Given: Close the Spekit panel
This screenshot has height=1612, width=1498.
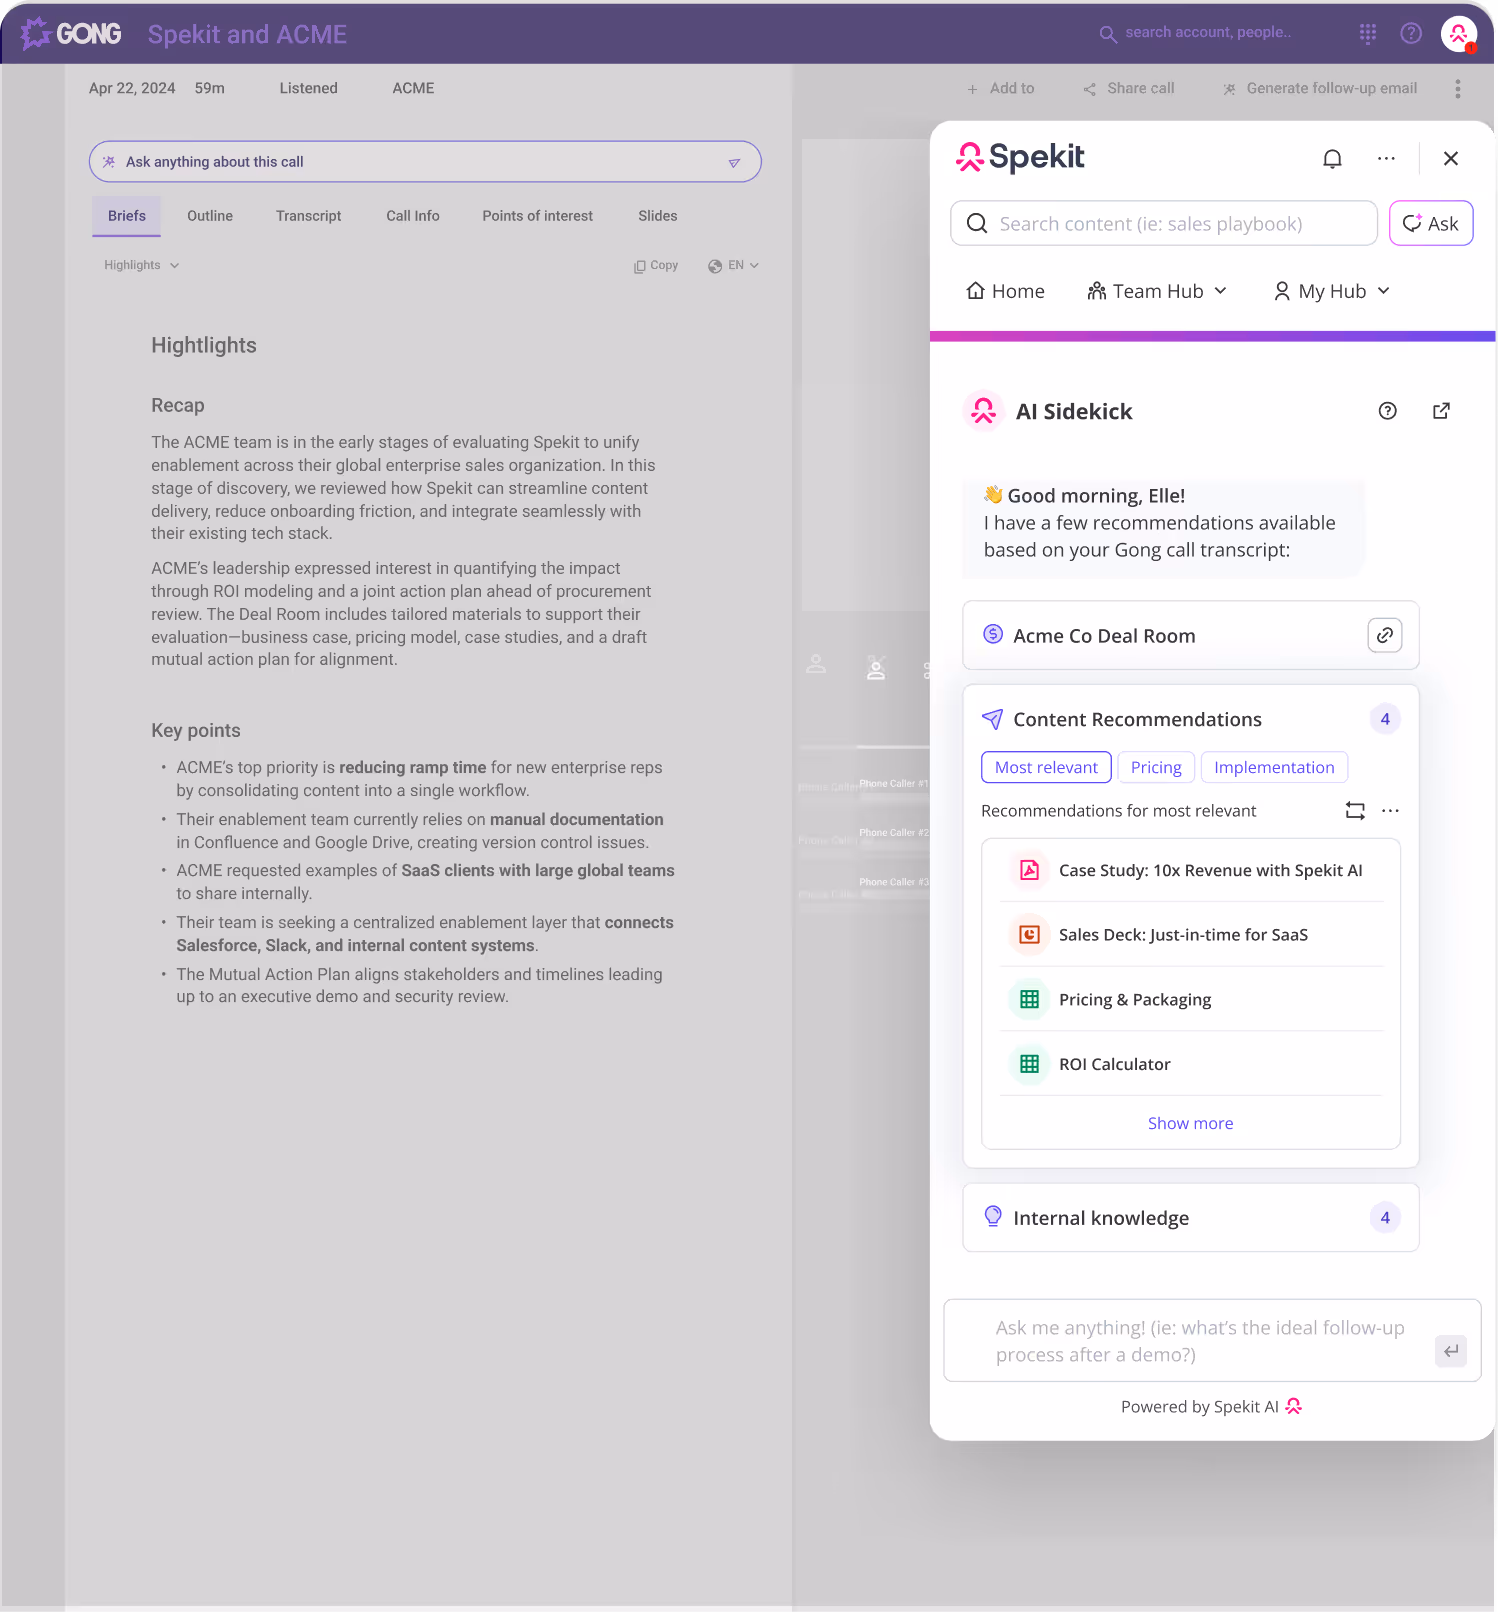Looking at the screenshot, I should pyautogui.click(x=1451, y=158).
